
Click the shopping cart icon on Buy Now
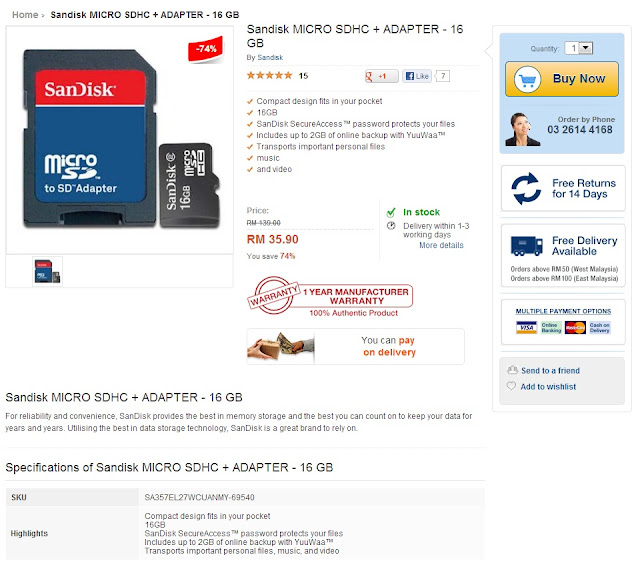(527, 79)
